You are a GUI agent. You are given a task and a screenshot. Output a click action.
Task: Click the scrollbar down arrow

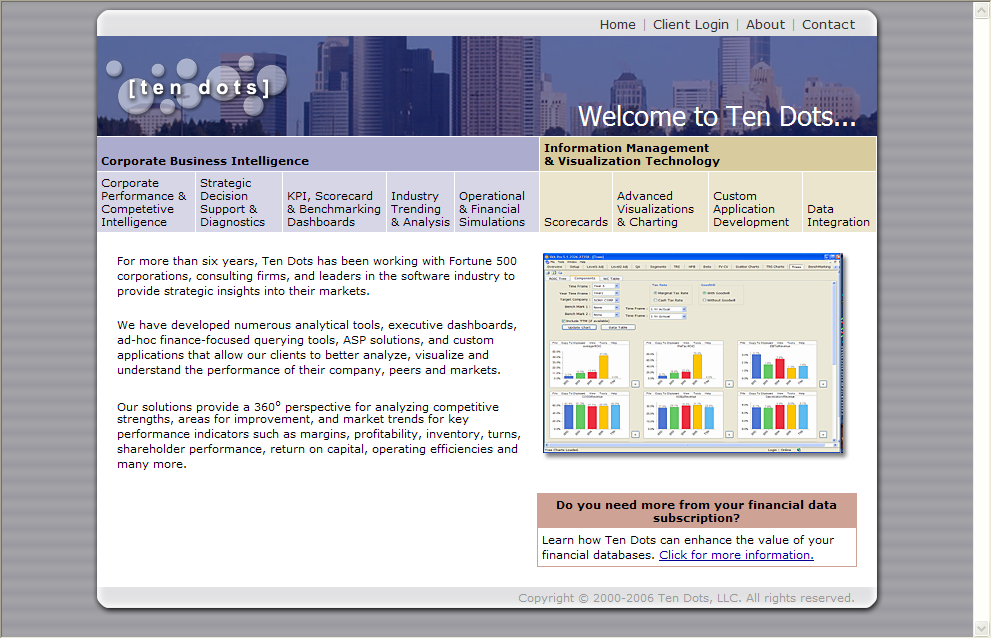click(x=982, y=628)
